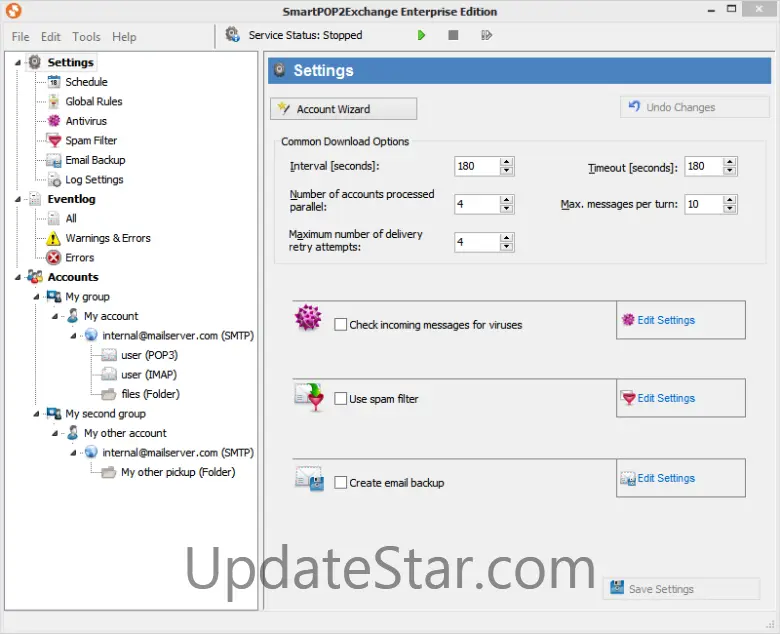Open Edit Settings for virus checking
Screen dimensions: 780x634
coord(681,320)
